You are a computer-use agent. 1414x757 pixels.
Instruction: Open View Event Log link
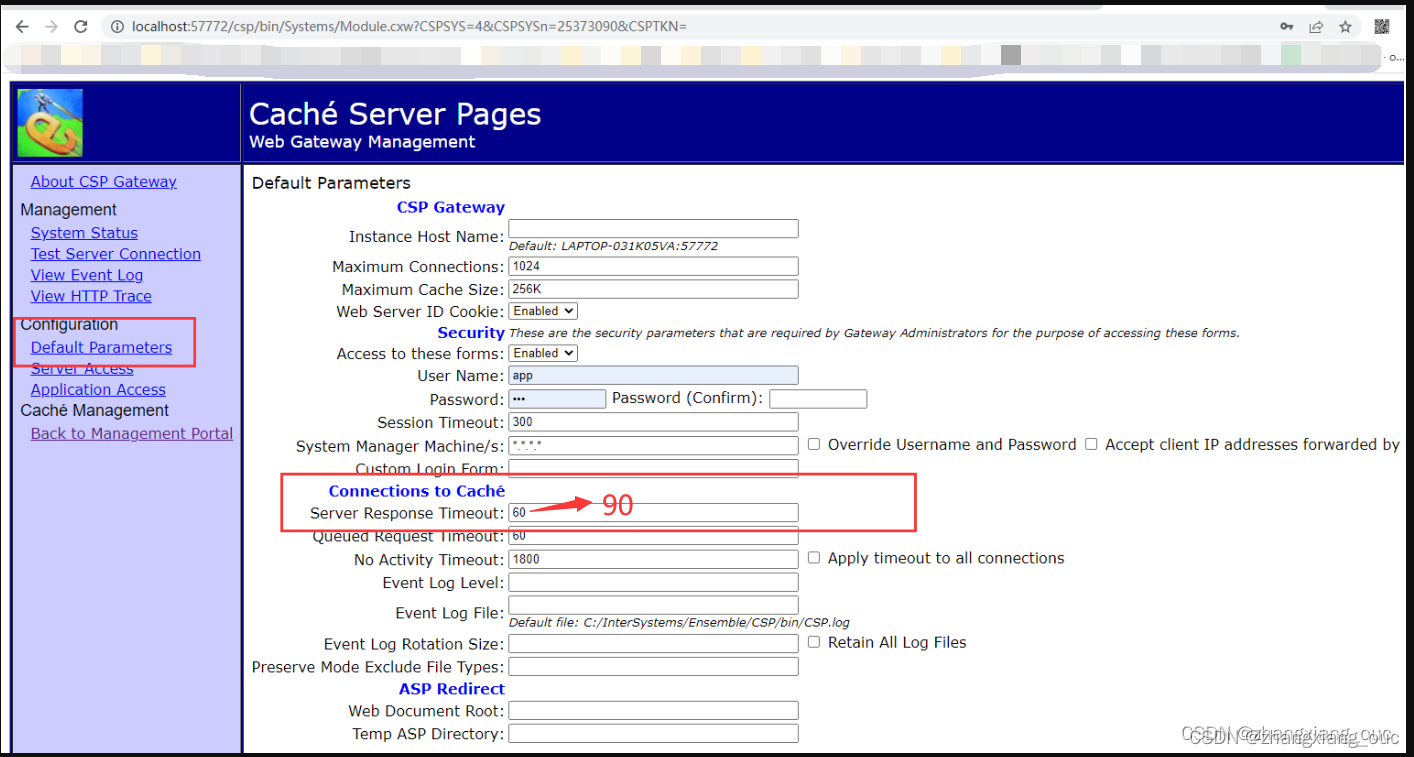point(86,275)
